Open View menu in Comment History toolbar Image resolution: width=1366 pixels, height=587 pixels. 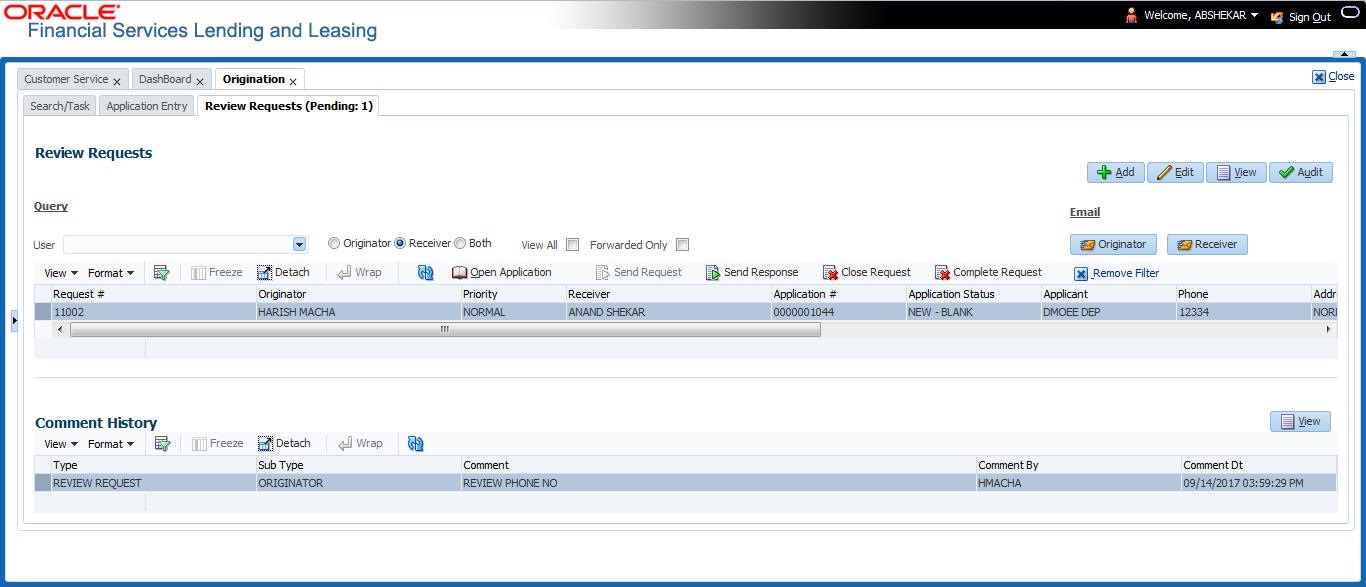61,444
